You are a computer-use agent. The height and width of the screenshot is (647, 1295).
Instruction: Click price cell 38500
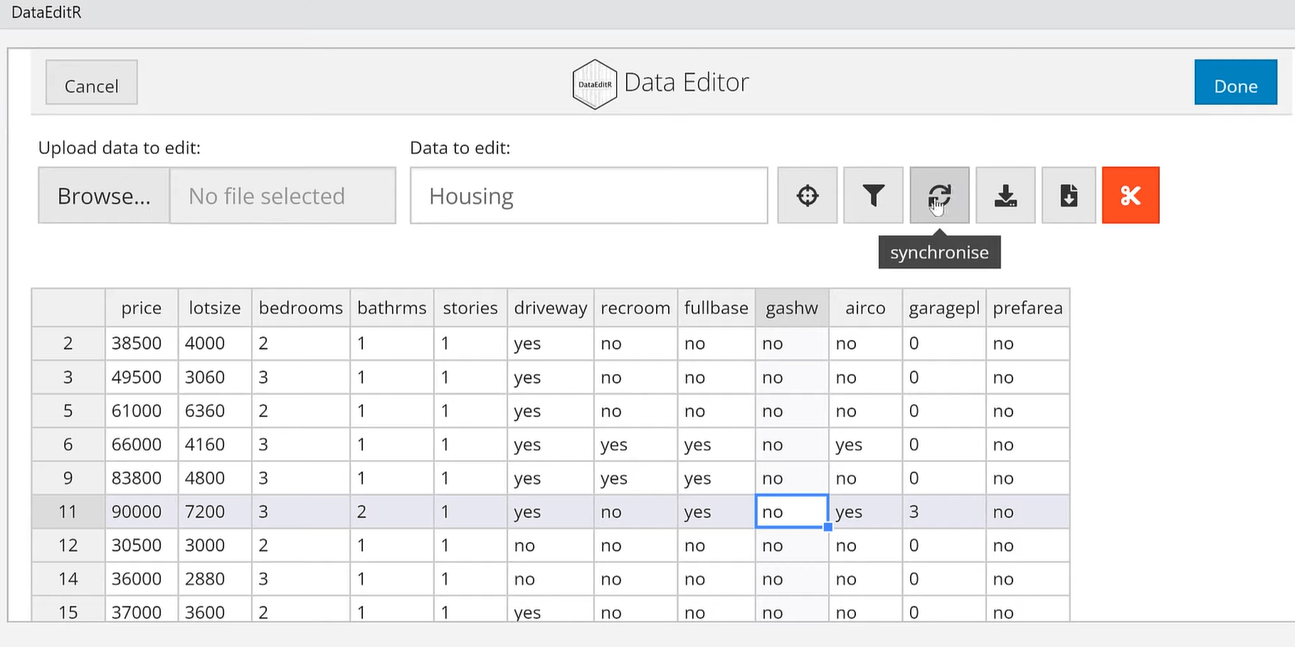tap(141, 343)
